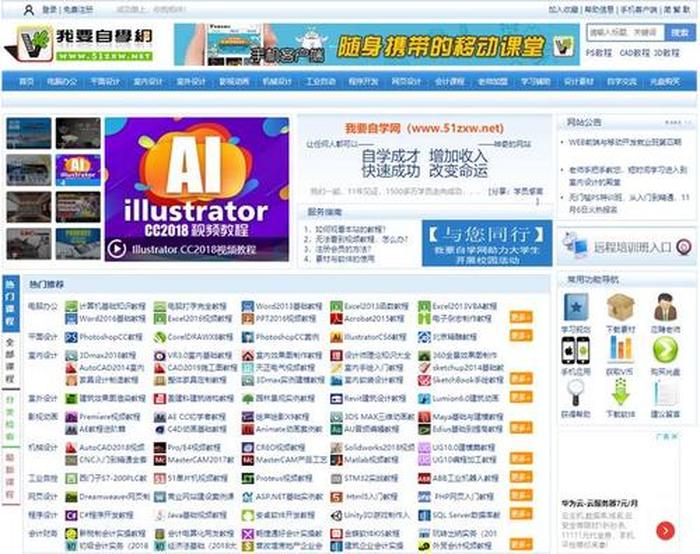Open the 下载素材 cardboard box icon
Image resolution: width=700 pixels, height=554 pixels.
(621, 307)
